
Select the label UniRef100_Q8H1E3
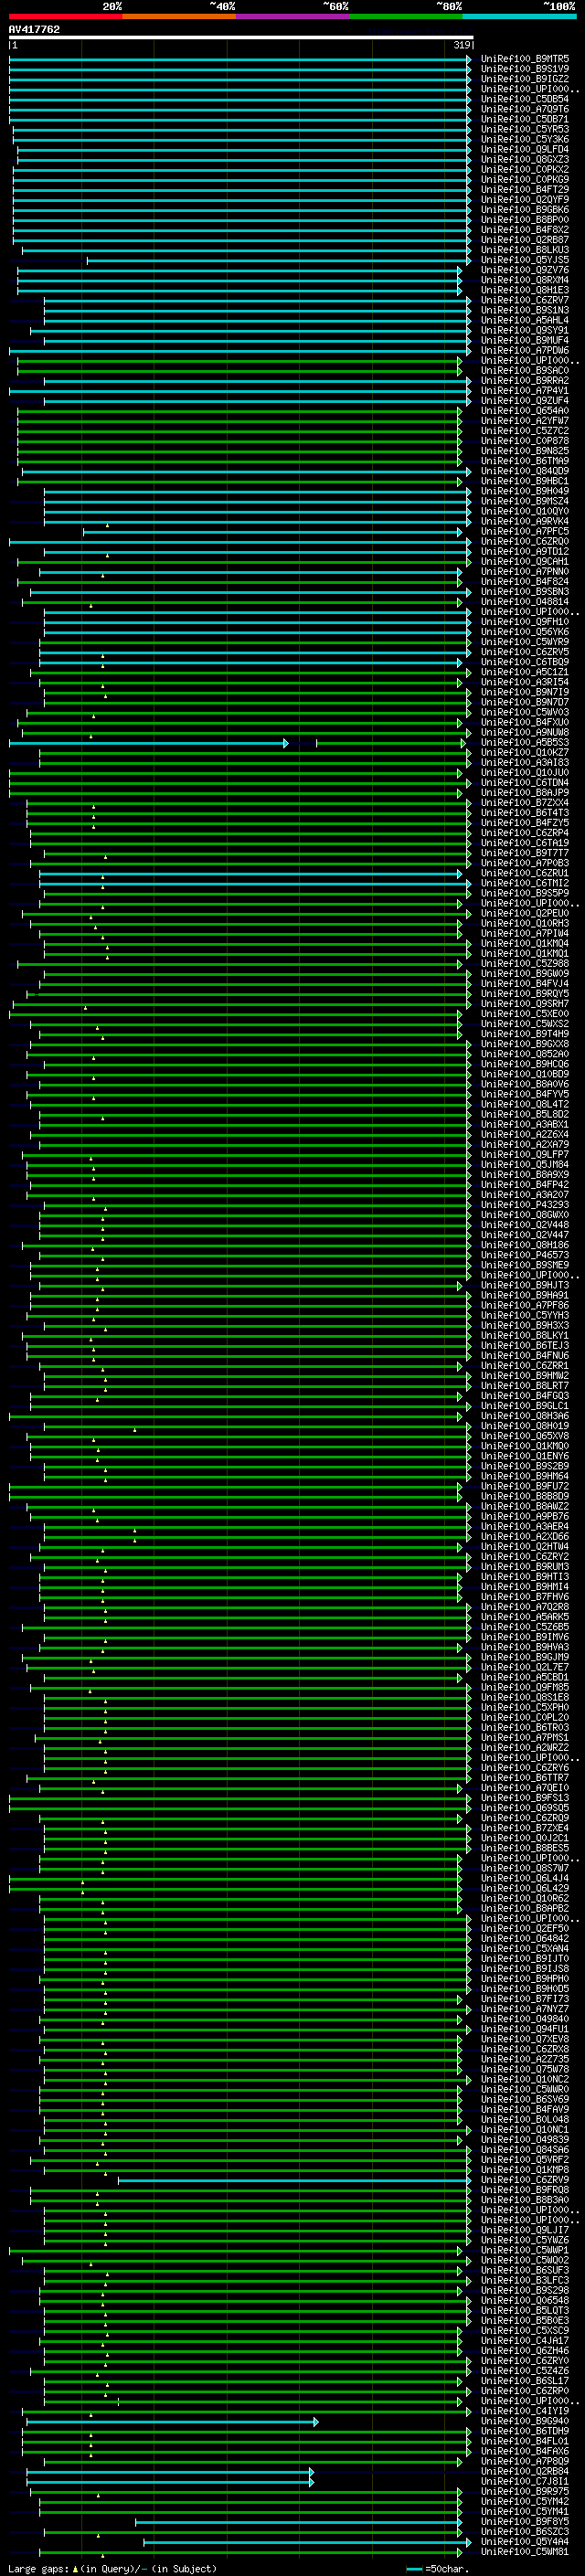[x=525, y=290]
